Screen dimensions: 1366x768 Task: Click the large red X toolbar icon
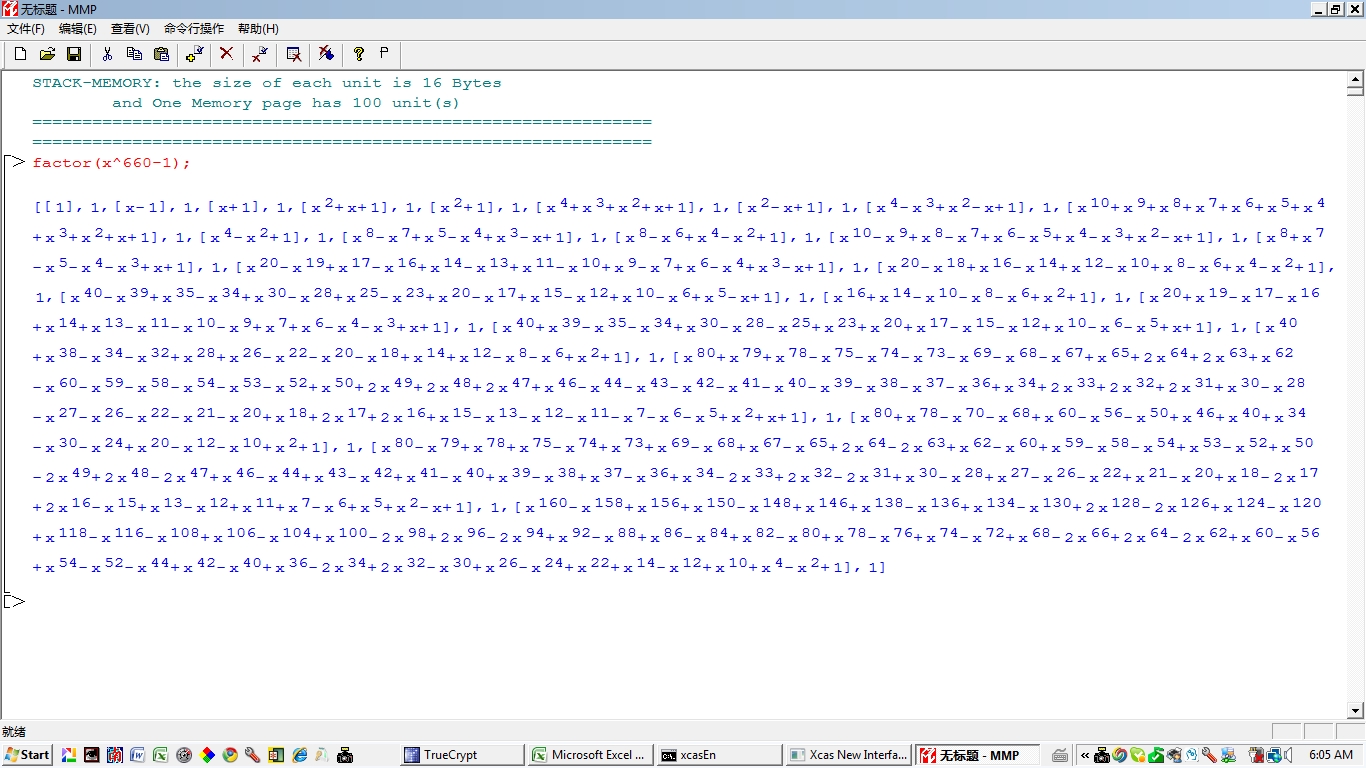[x=227, y=54]
